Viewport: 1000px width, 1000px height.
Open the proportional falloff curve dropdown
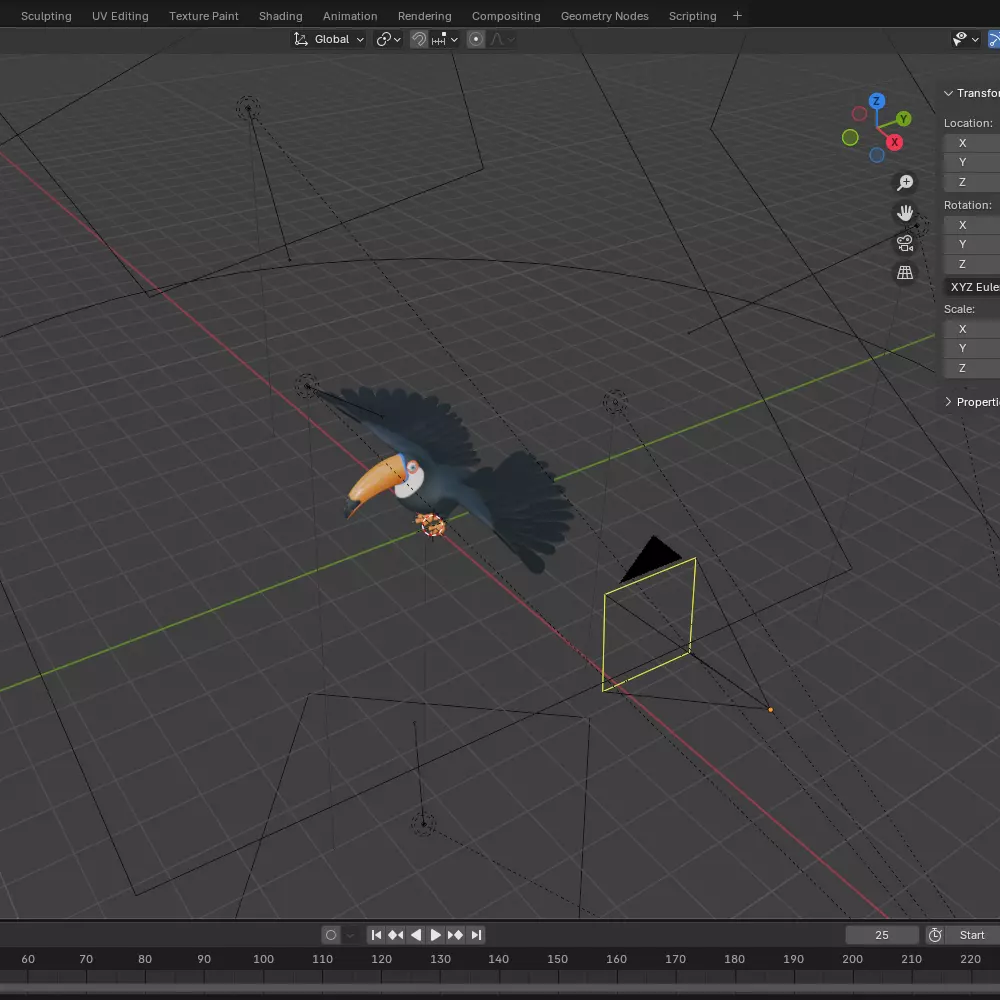tap(503, 40)
